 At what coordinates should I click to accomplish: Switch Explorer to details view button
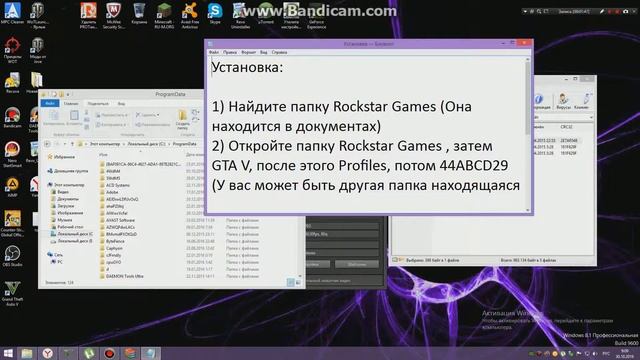(291, 282)
